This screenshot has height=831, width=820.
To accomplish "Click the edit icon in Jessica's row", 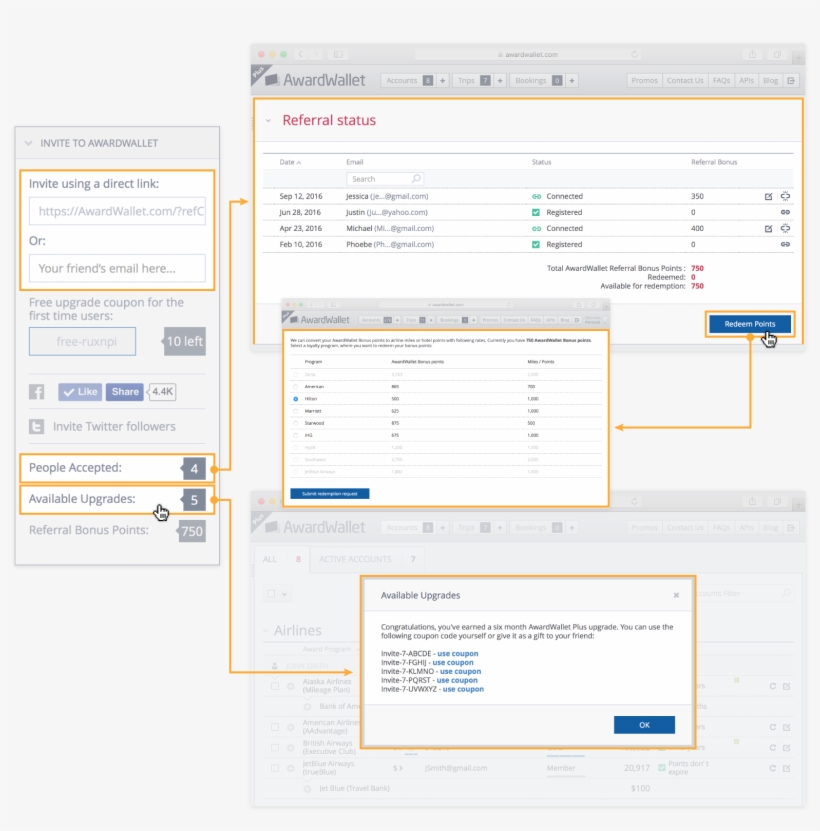I will point(768,197).
